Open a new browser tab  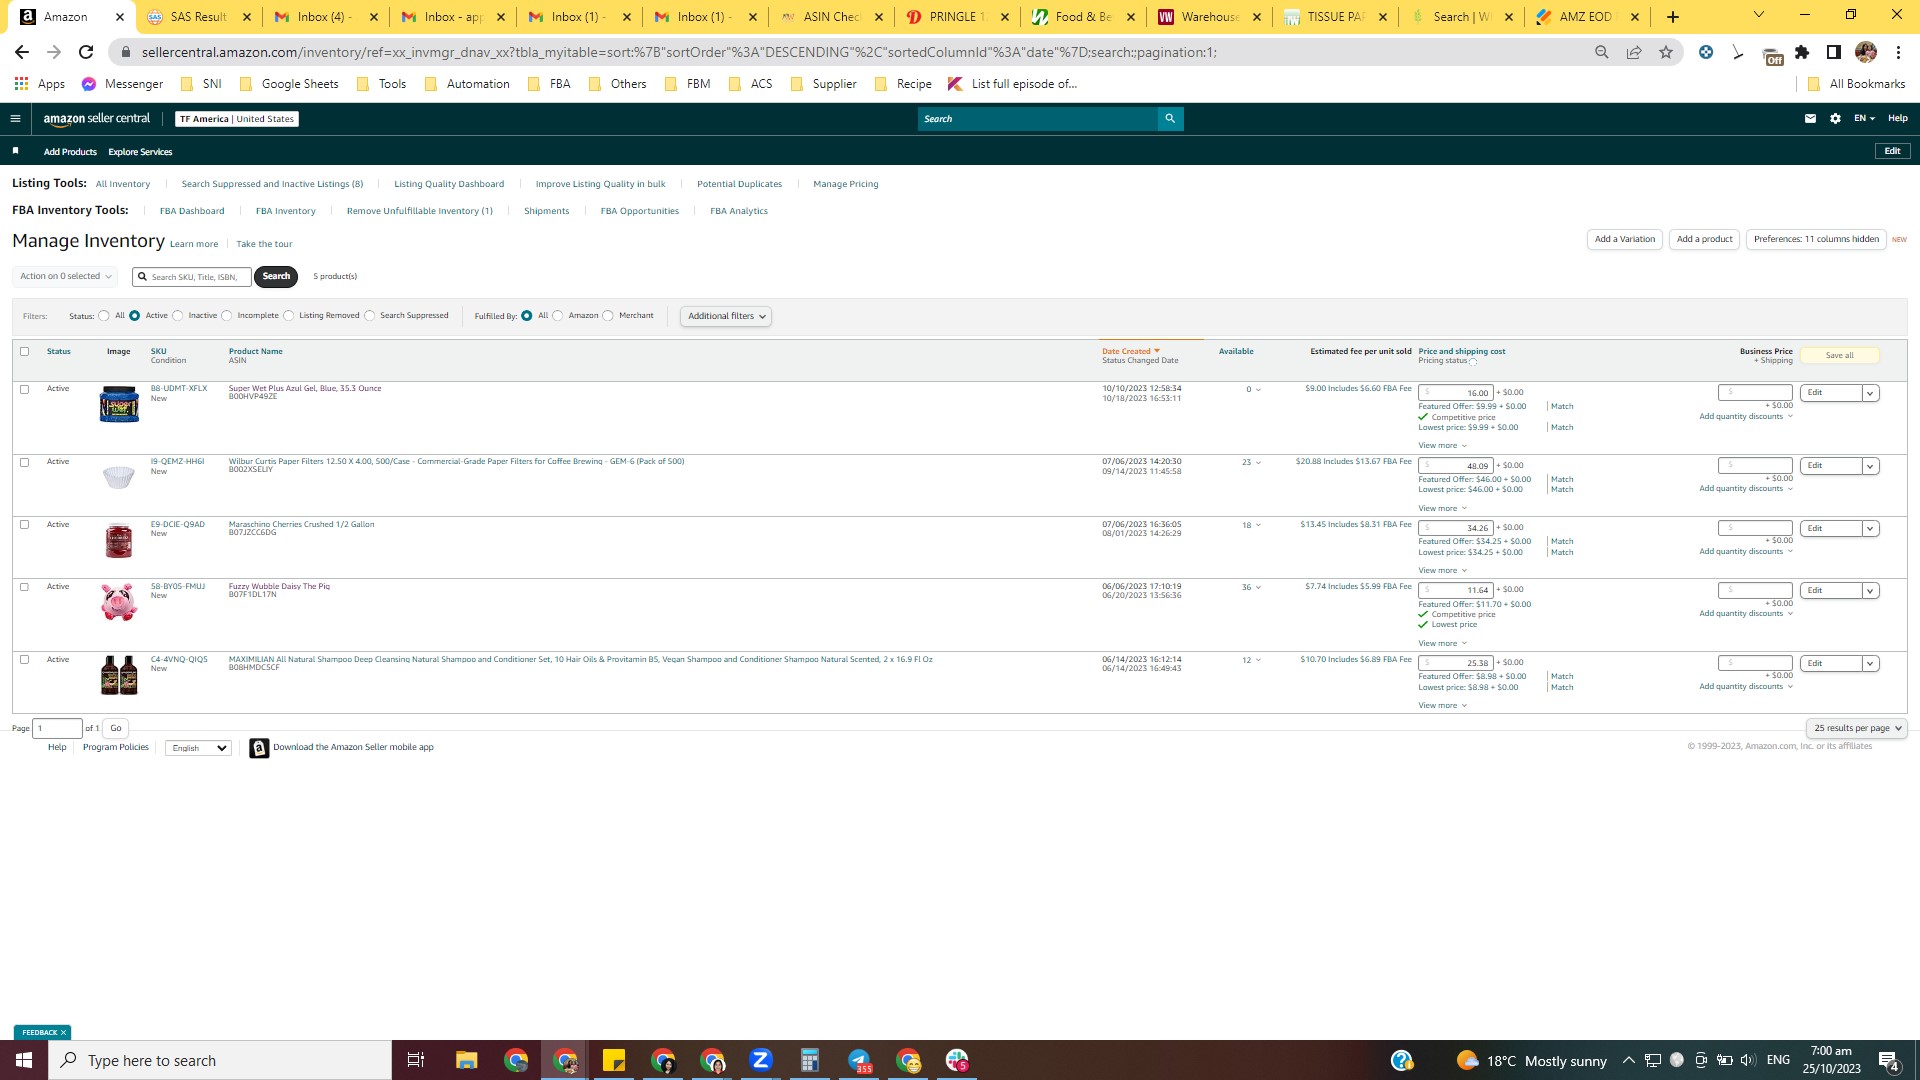(x=1673, y=16)
